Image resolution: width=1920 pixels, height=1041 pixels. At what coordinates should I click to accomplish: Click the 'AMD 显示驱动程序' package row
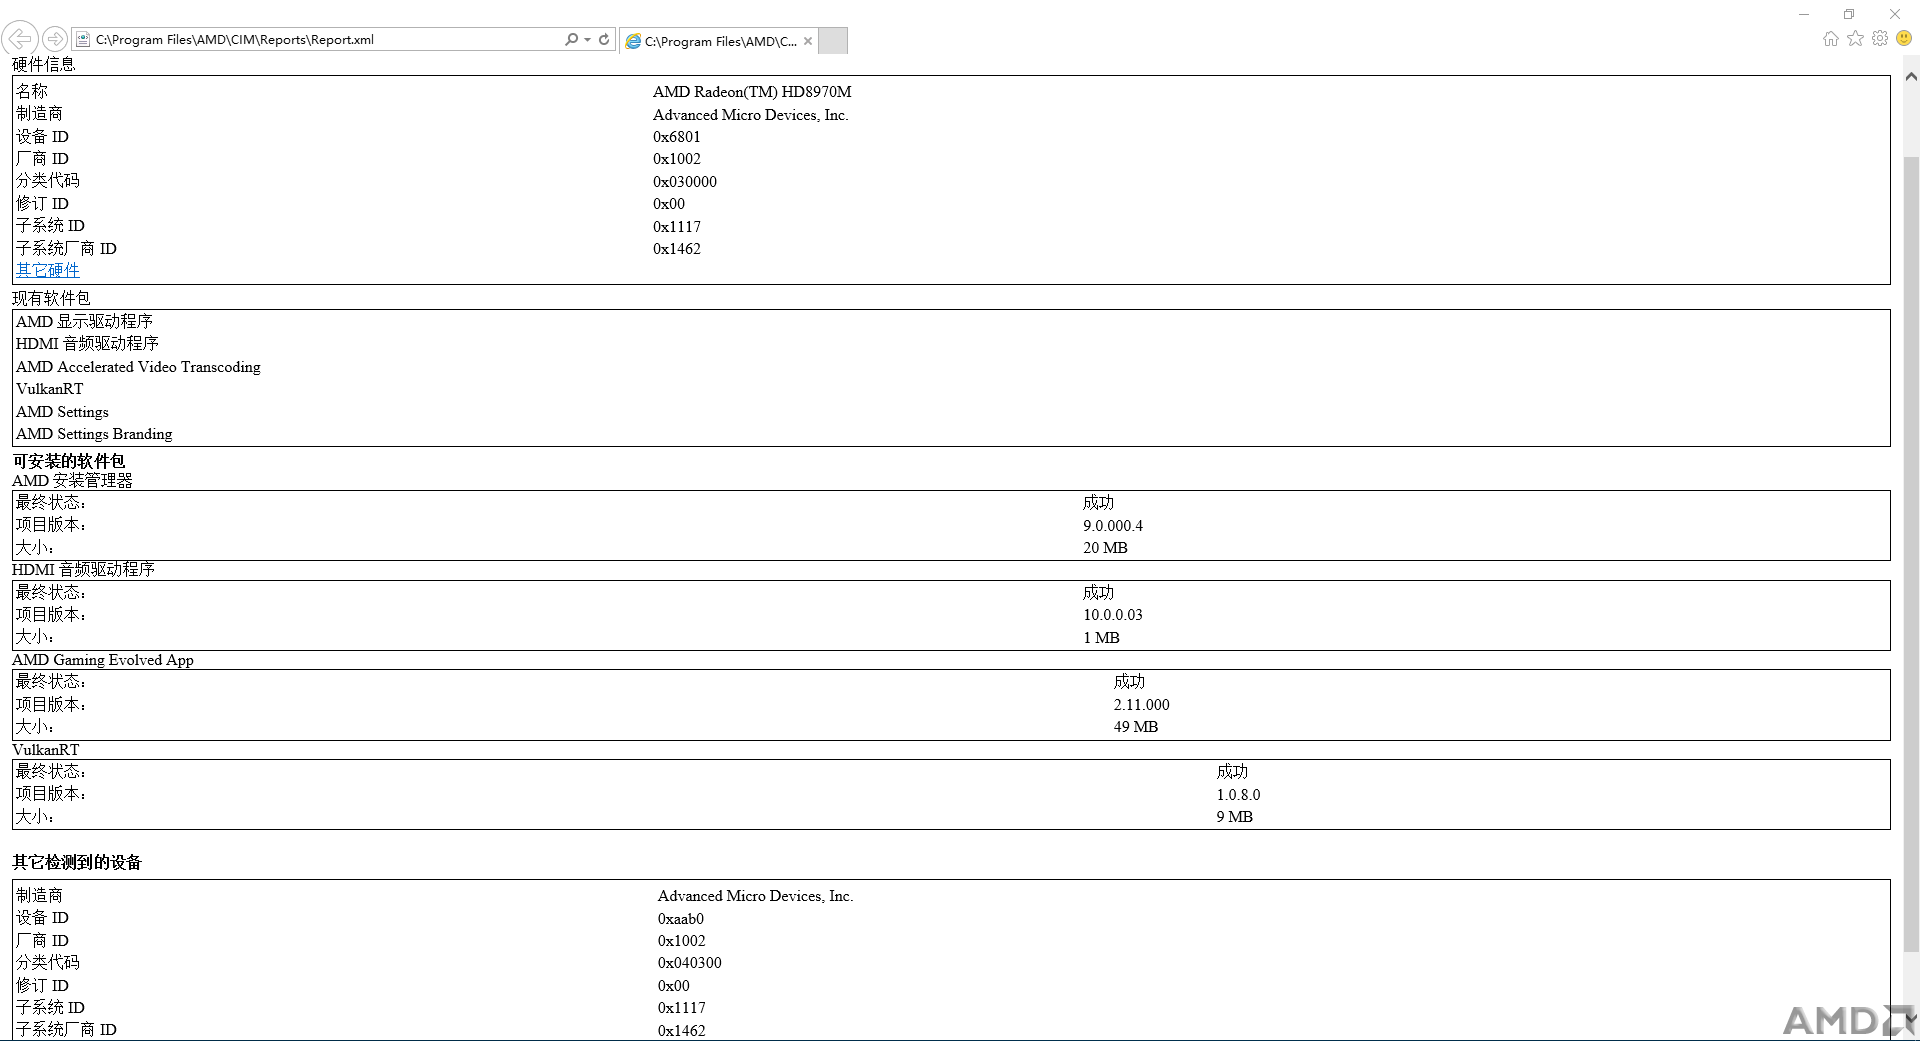click(x=84, y=321)
